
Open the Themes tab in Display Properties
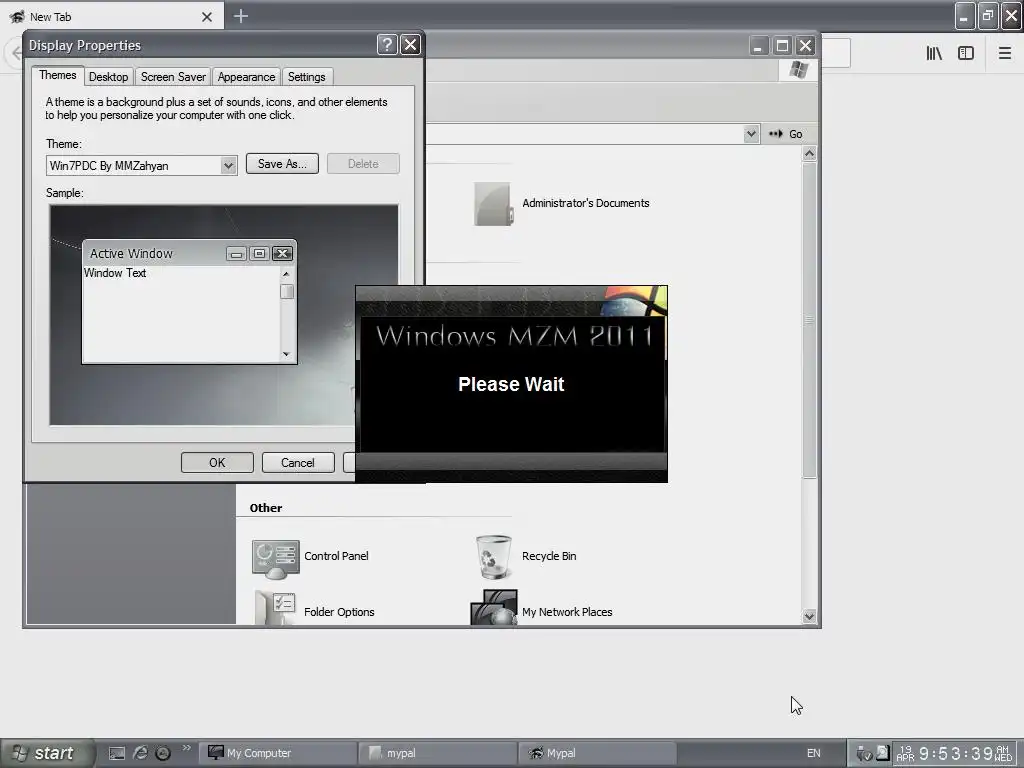(x=57, y=75)
